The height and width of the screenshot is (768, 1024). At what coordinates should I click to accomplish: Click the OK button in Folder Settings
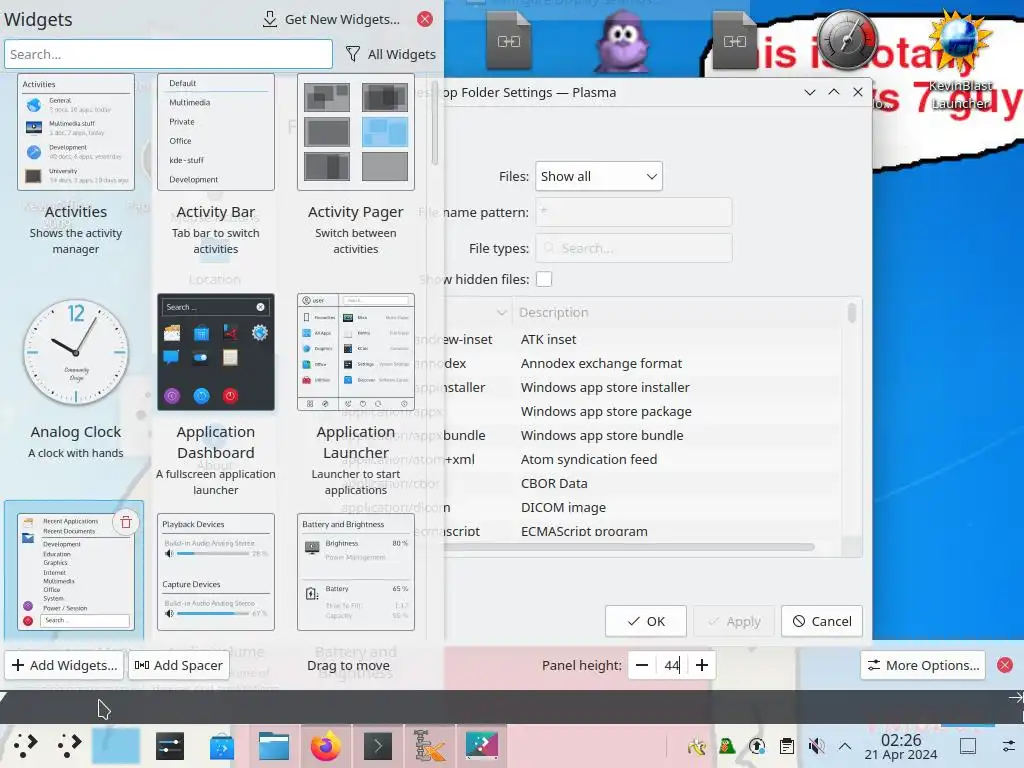point(646,621)
